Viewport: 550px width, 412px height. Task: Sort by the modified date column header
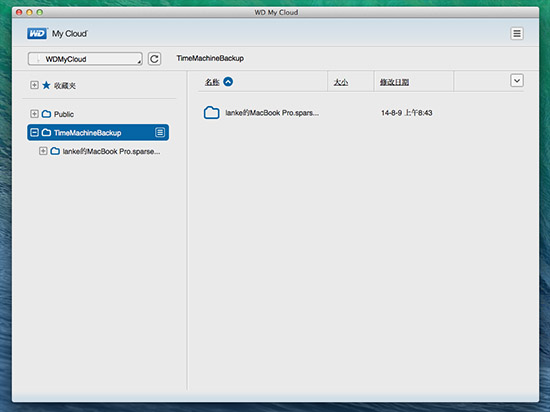394,82
